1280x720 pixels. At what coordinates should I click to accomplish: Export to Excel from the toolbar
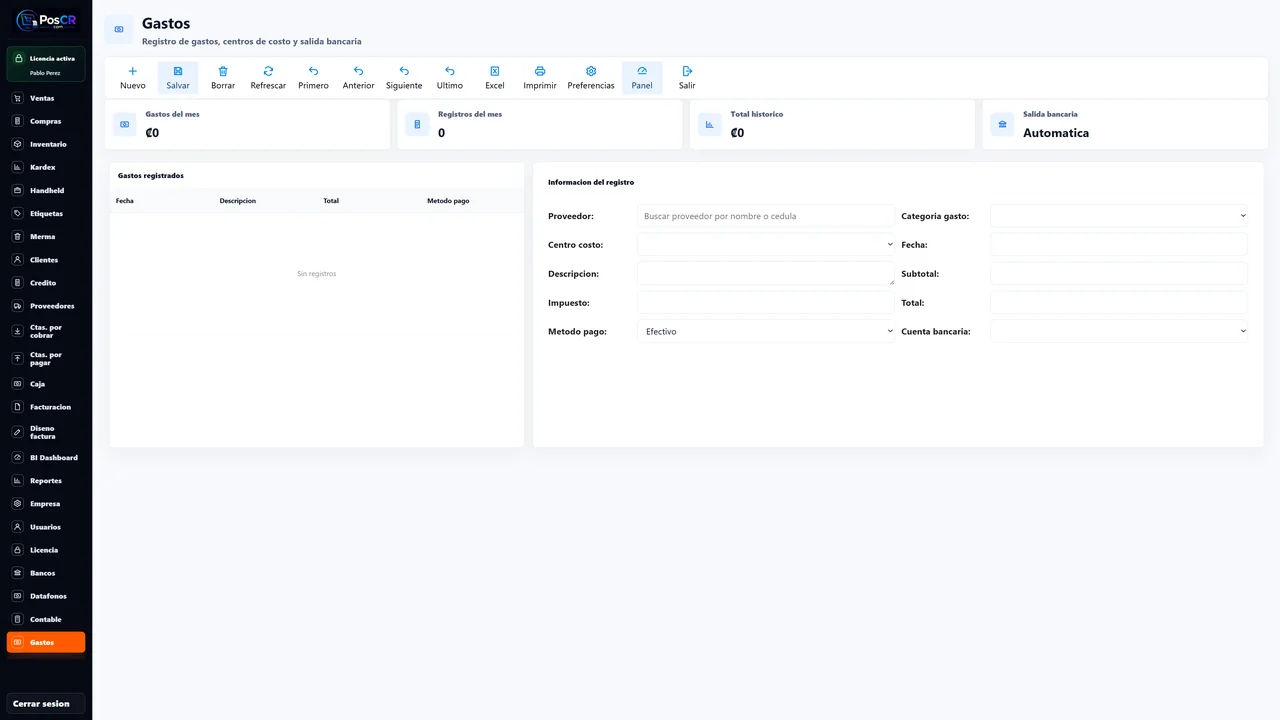point(495,78)
